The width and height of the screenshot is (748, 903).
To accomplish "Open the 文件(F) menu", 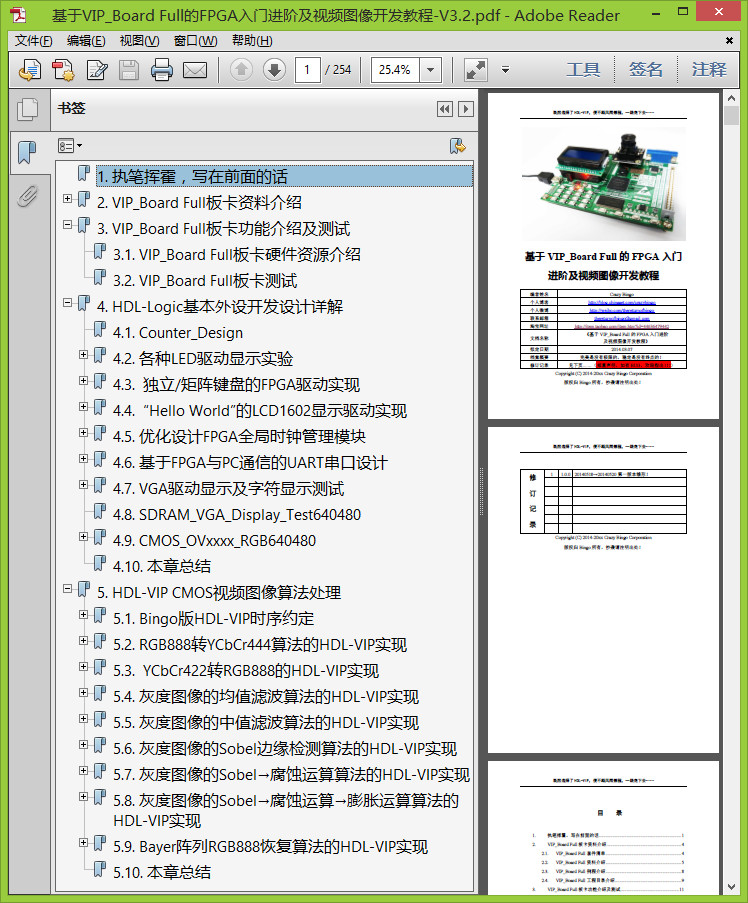I will click(x=34, y=41).
